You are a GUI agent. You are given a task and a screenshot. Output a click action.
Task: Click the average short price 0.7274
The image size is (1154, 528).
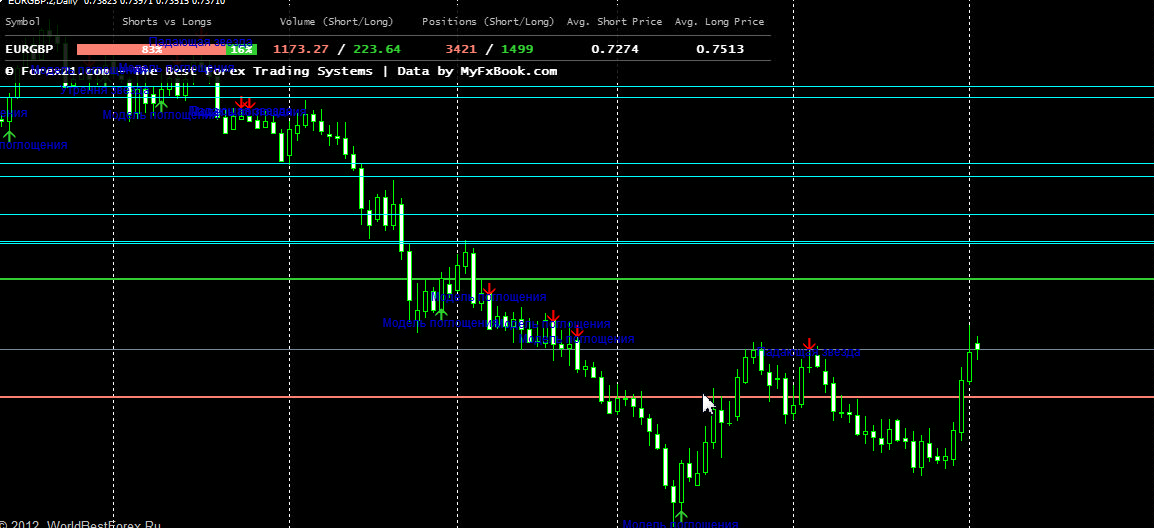click(615, 49)
